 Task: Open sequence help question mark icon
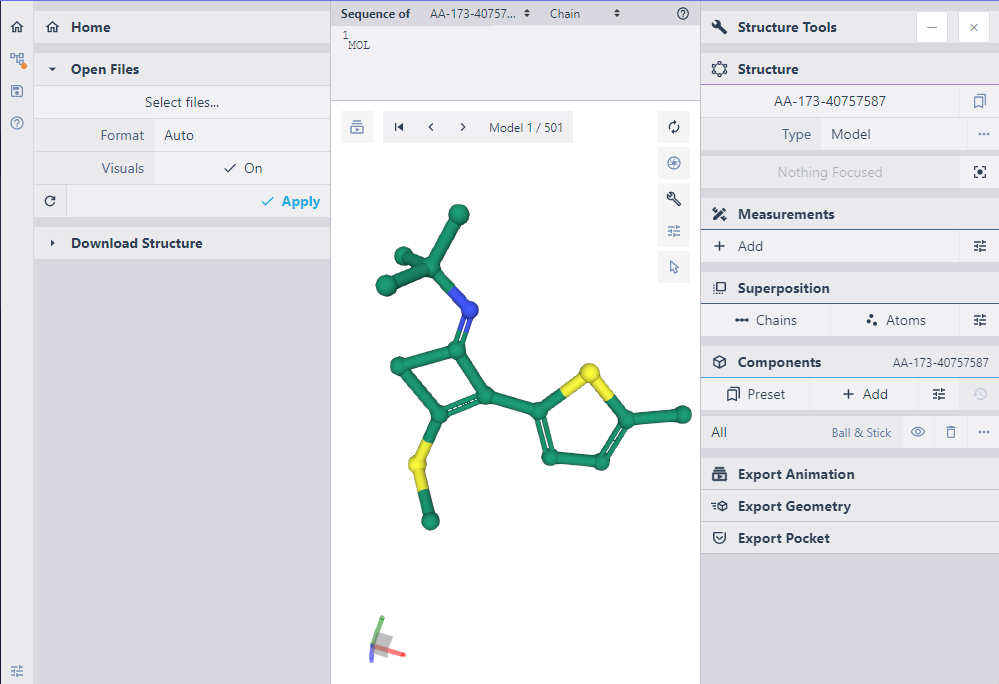[683, 13]
